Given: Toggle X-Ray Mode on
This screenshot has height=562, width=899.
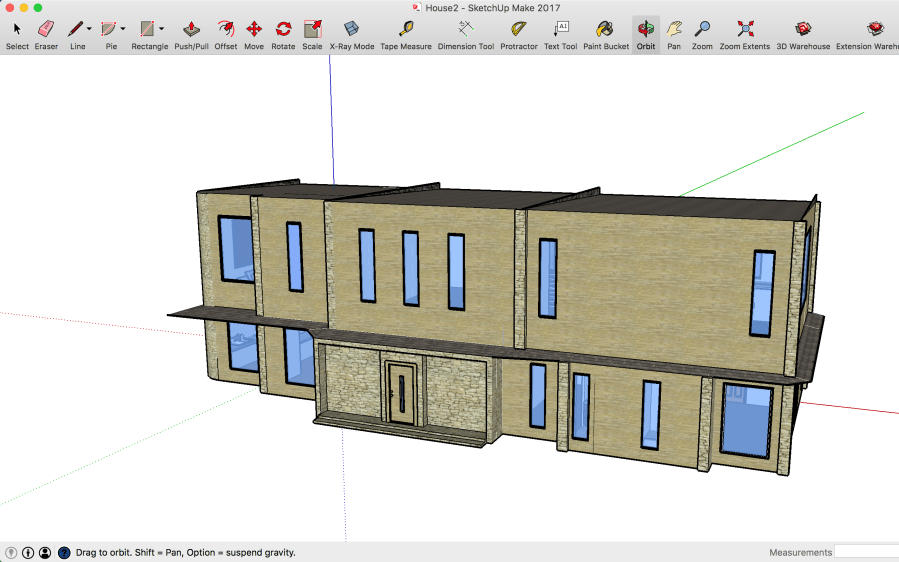Looking at the screenshot, I should click(x=352, y=30).
